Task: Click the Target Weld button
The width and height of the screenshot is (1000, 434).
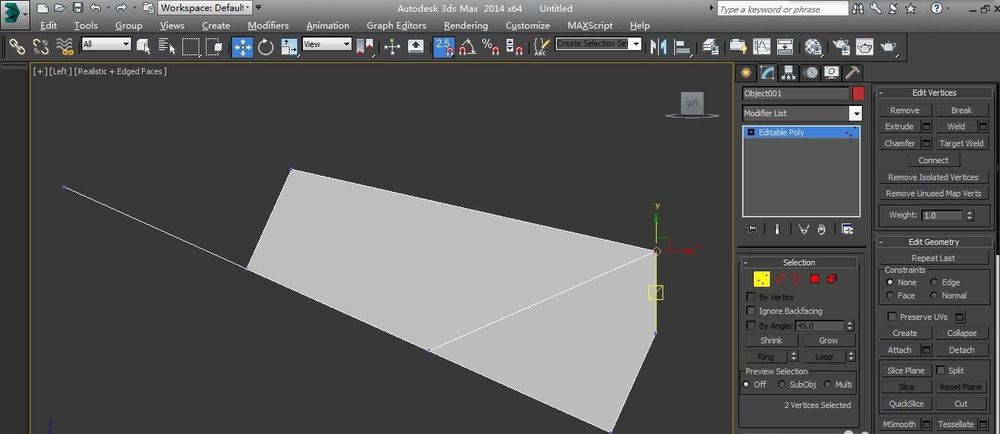Action: click(x=960, y=143)
